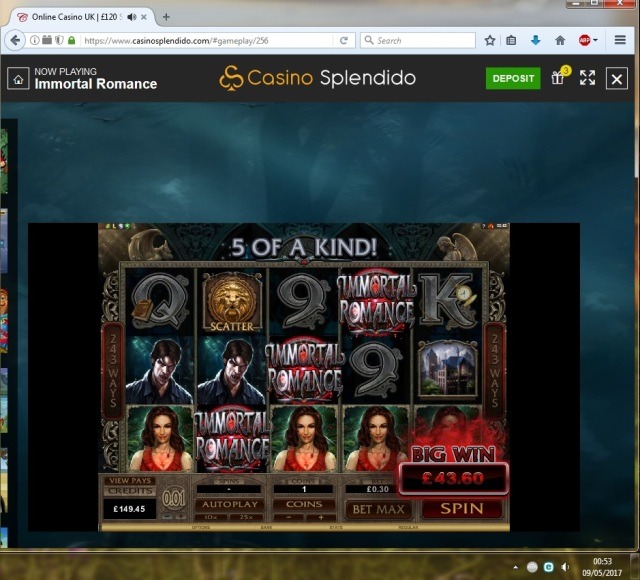This screenshot has width=640, height=580.
Task: Click the AUTOPLAY button
Action: click(x=230, y=504)
